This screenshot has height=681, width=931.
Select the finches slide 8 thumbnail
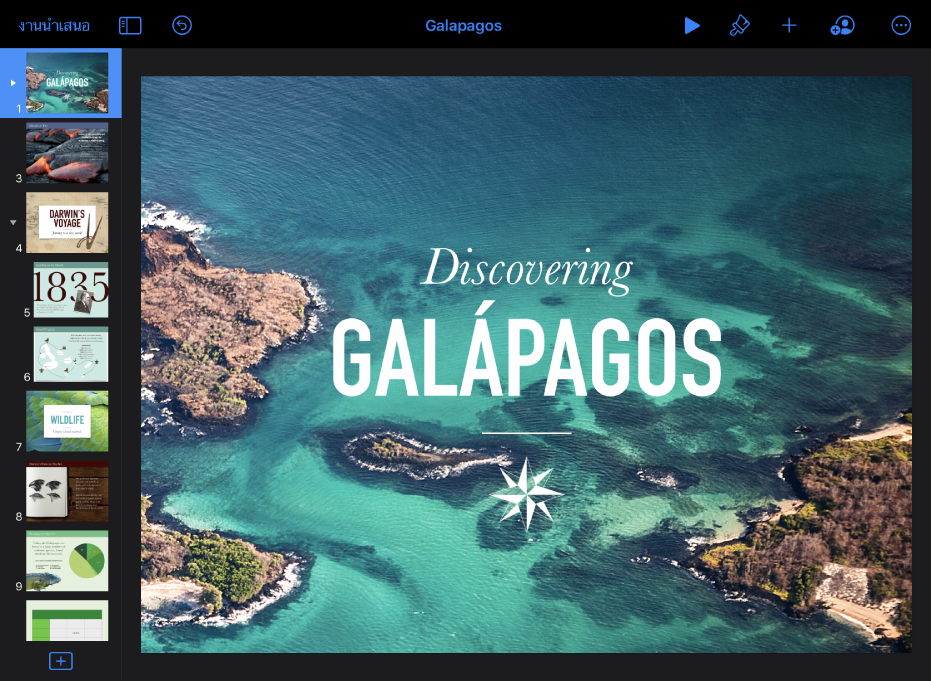point(67,491)
